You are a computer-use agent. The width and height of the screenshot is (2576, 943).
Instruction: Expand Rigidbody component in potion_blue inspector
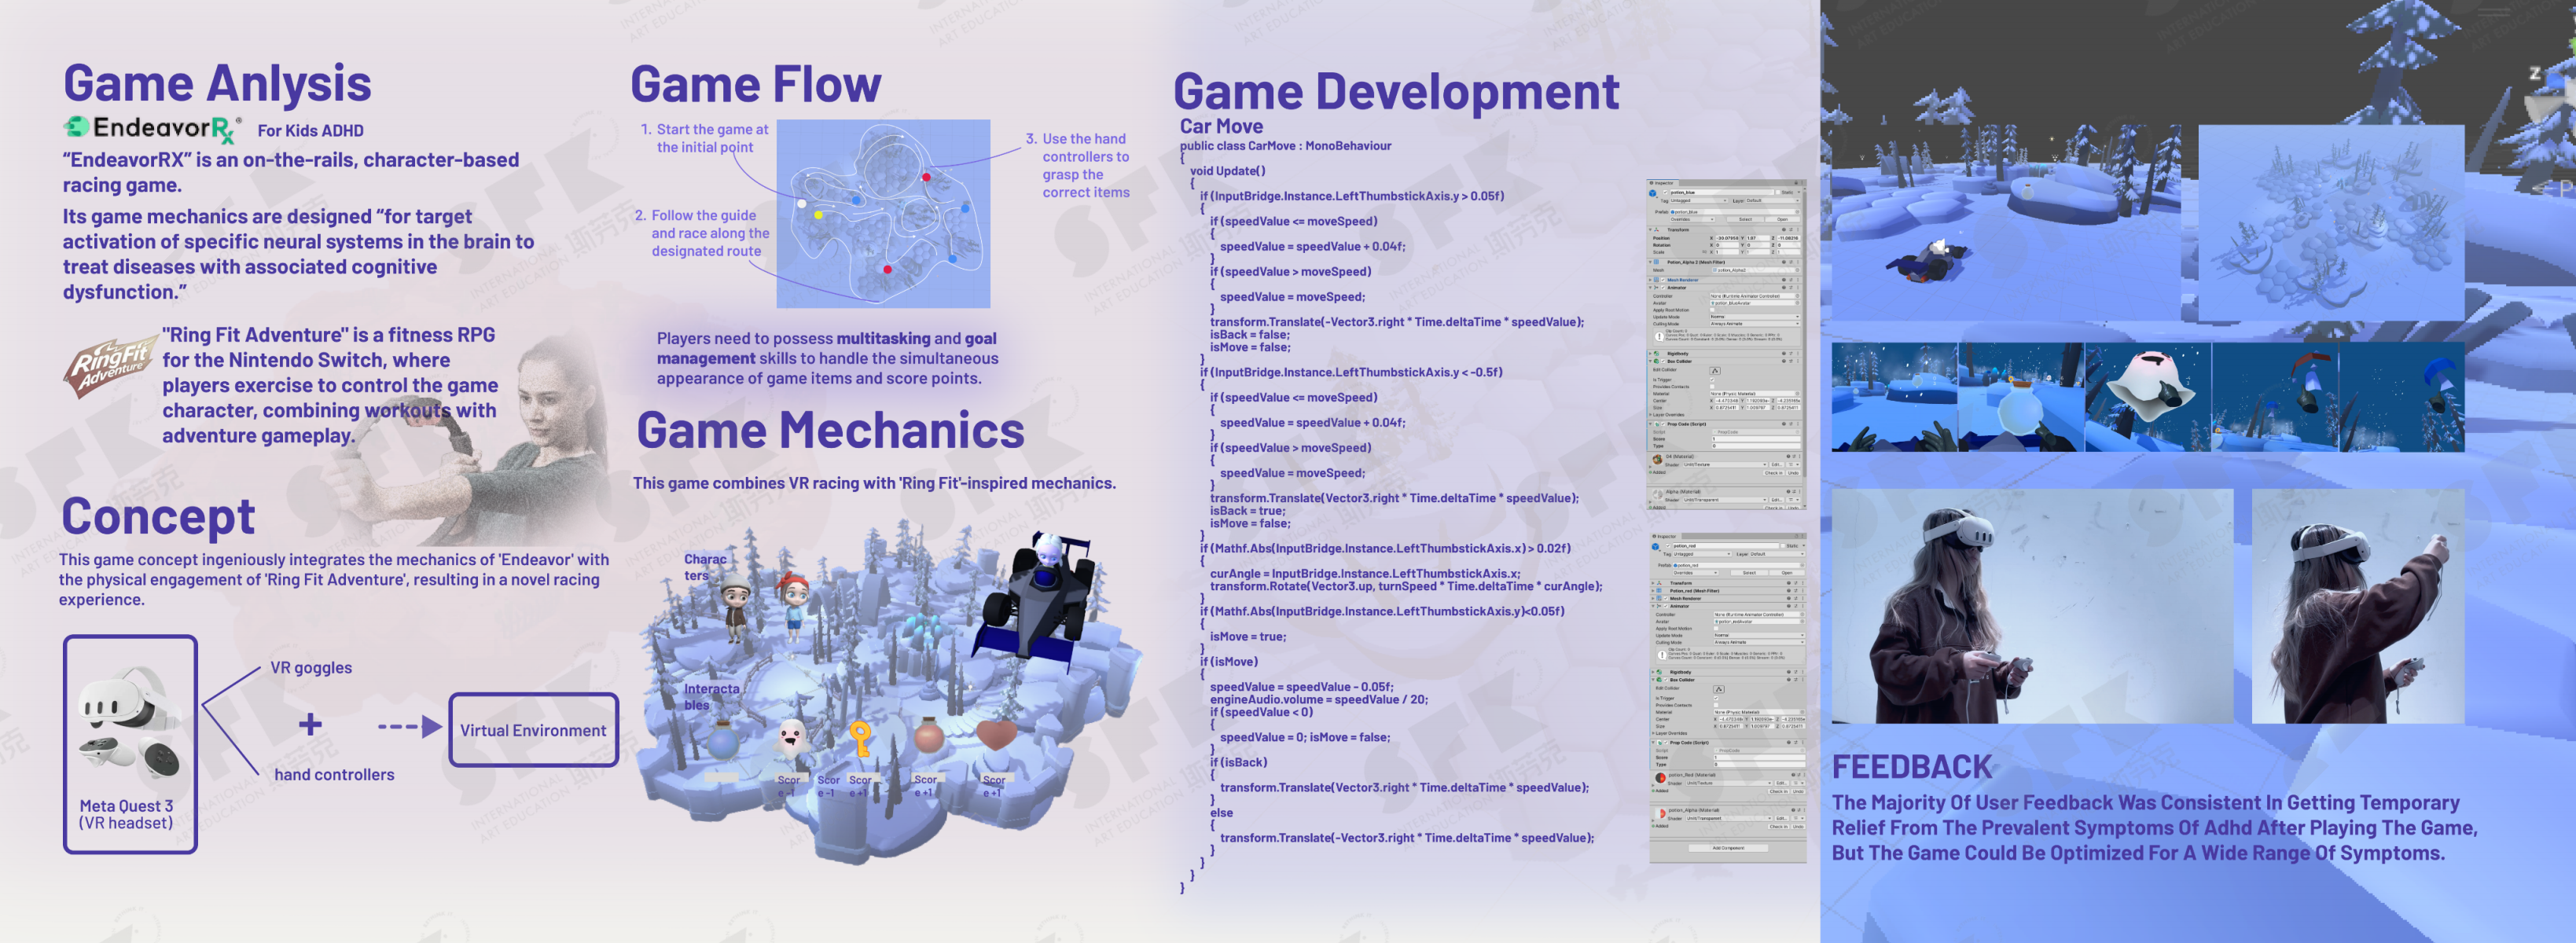[1650, 354]
